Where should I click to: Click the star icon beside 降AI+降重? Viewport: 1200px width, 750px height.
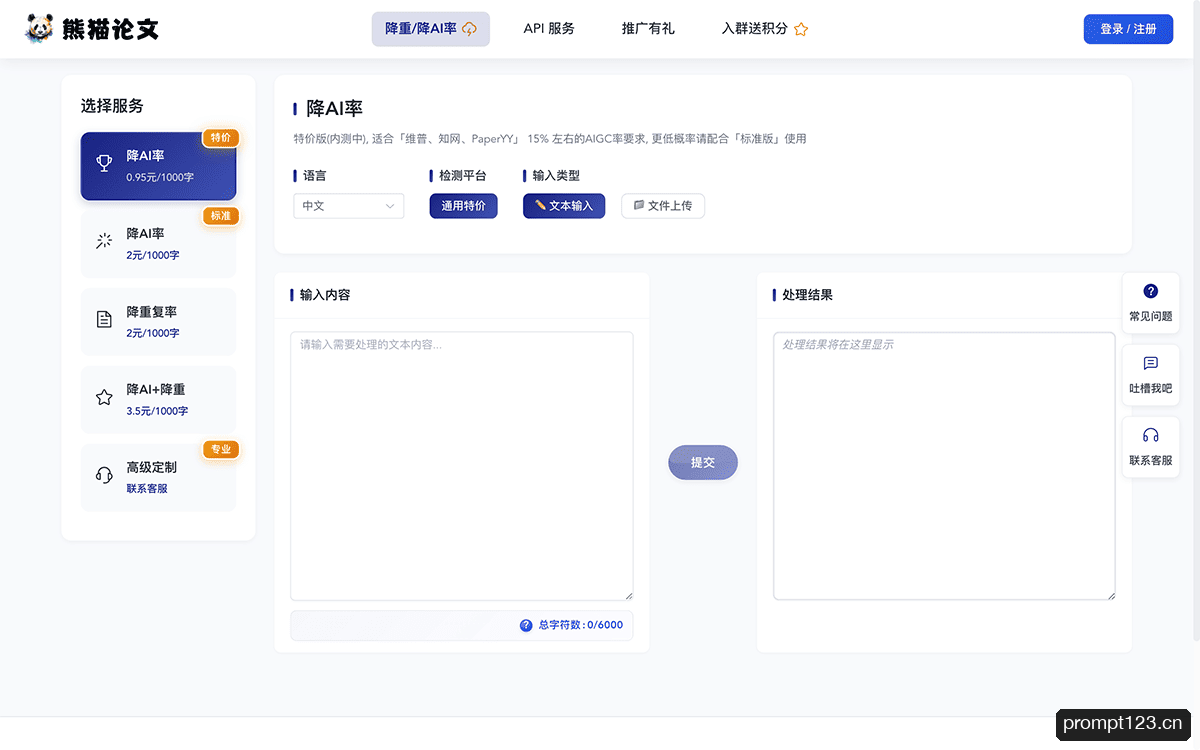tap(104, 397)
